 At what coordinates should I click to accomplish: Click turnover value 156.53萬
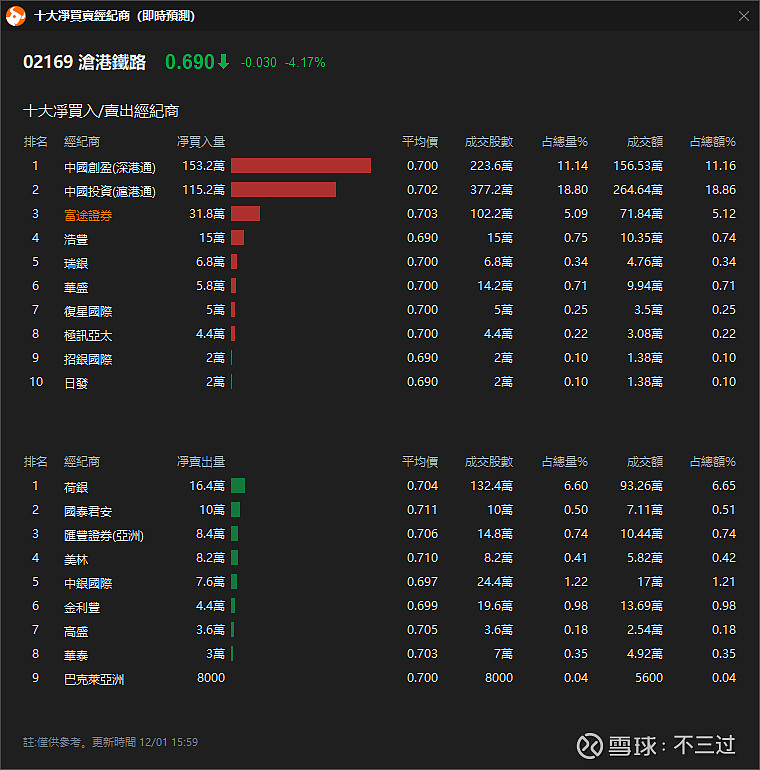pos(638,166)
